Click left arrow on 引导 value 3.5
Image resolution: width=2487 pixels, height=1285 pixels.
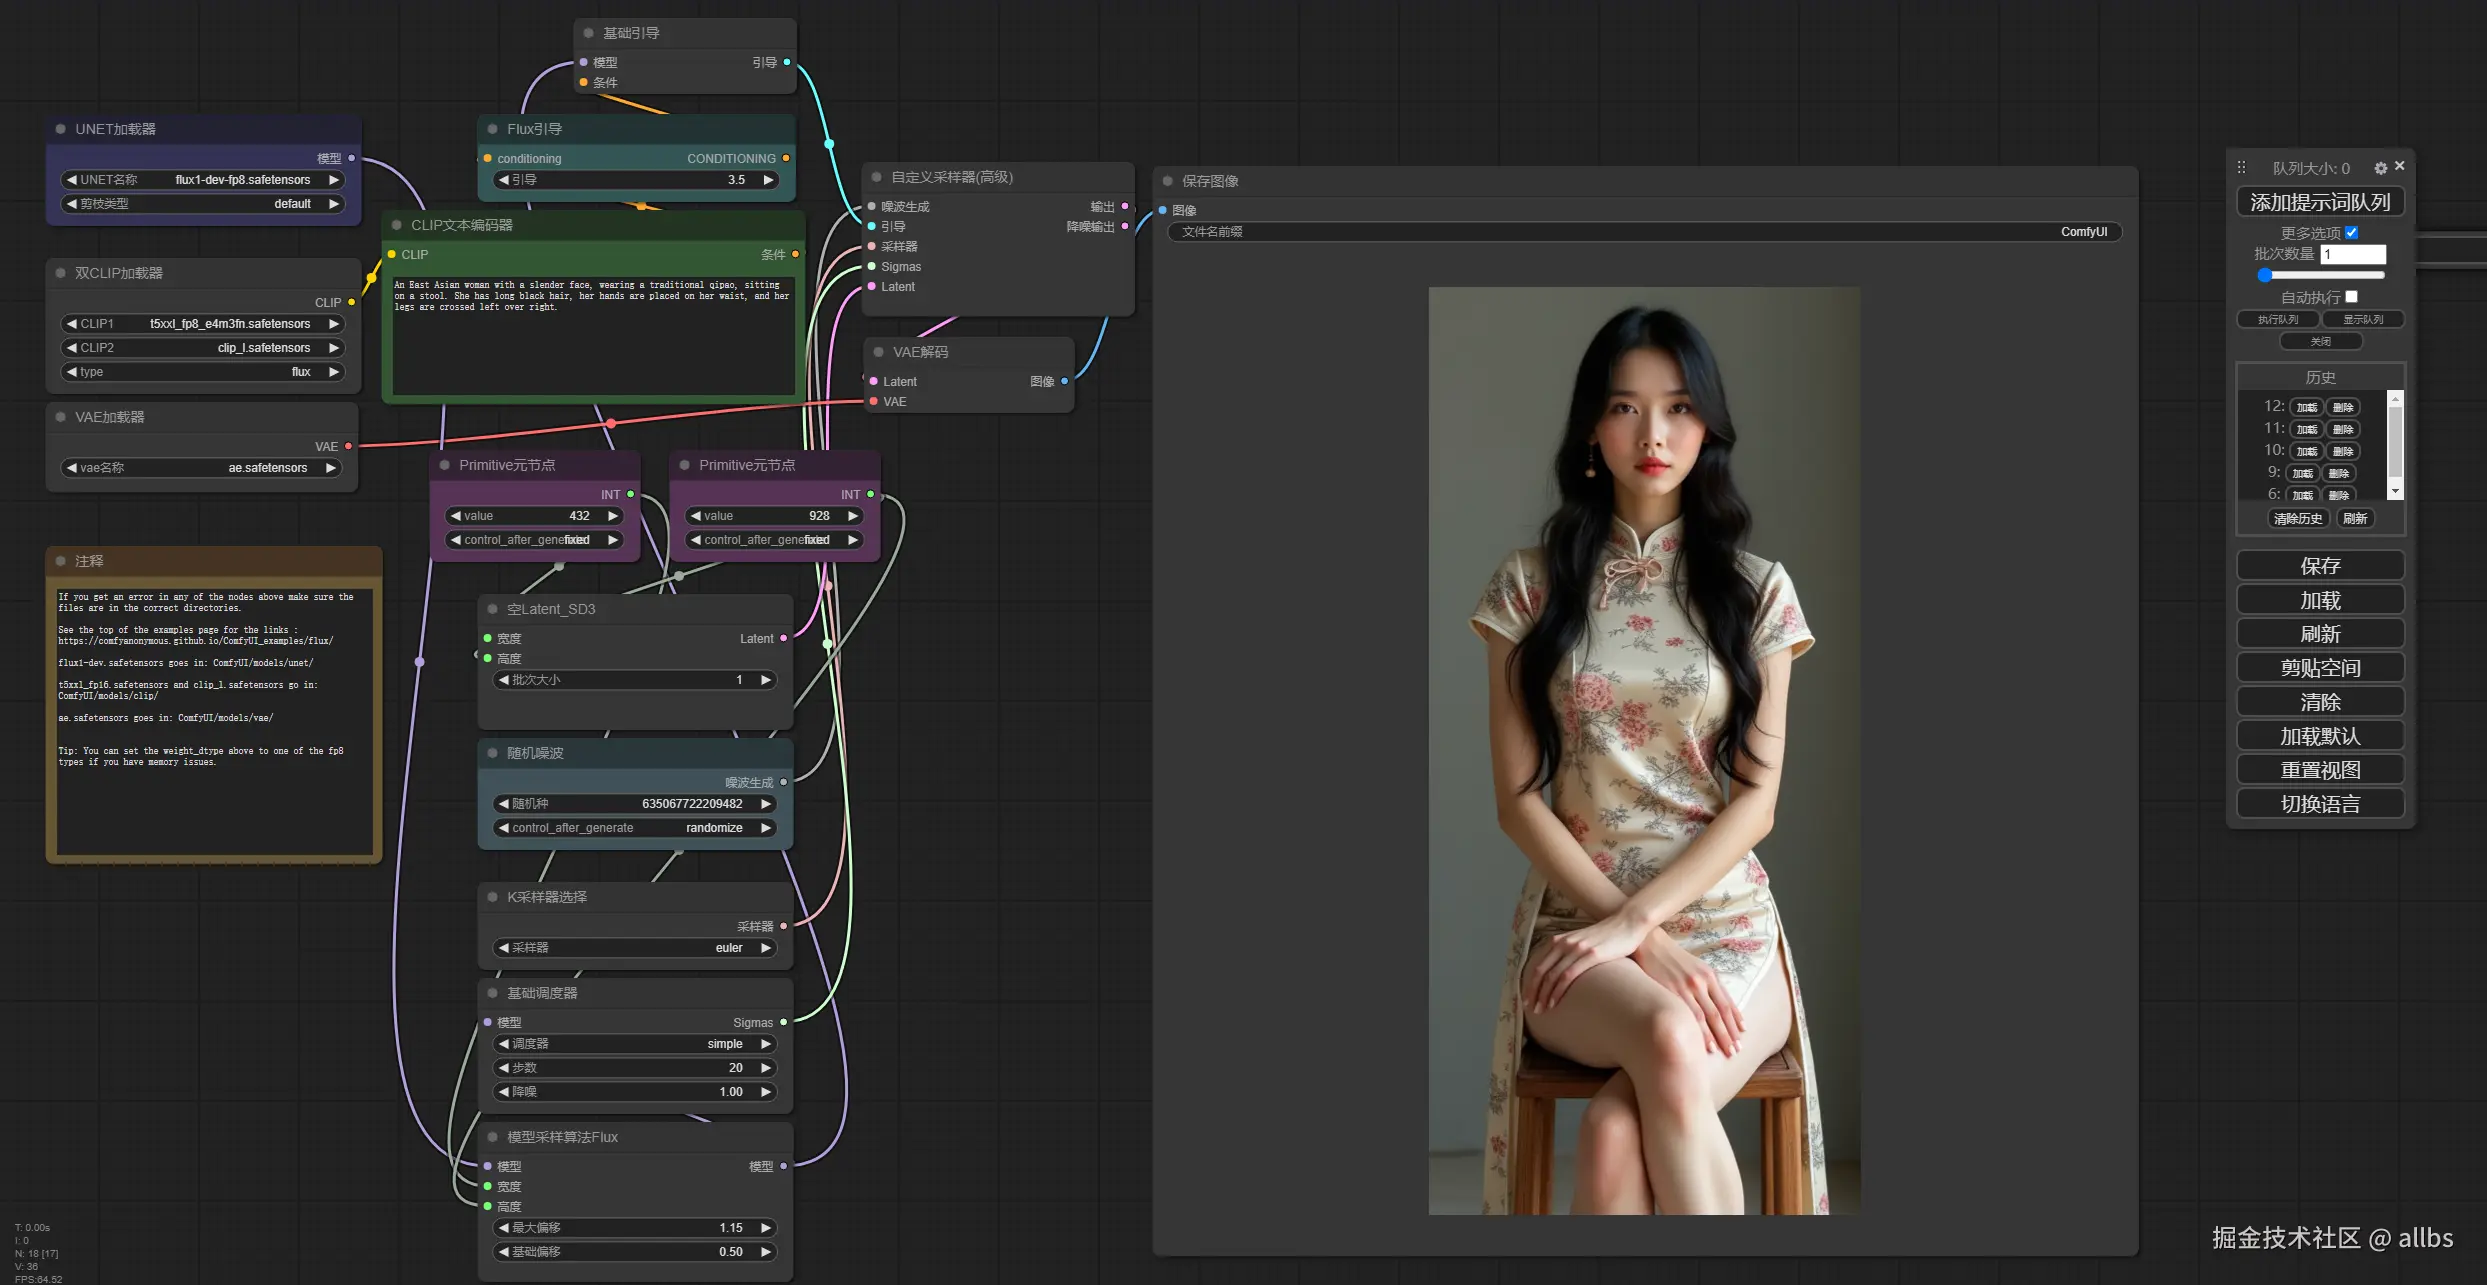pos(504,180)
